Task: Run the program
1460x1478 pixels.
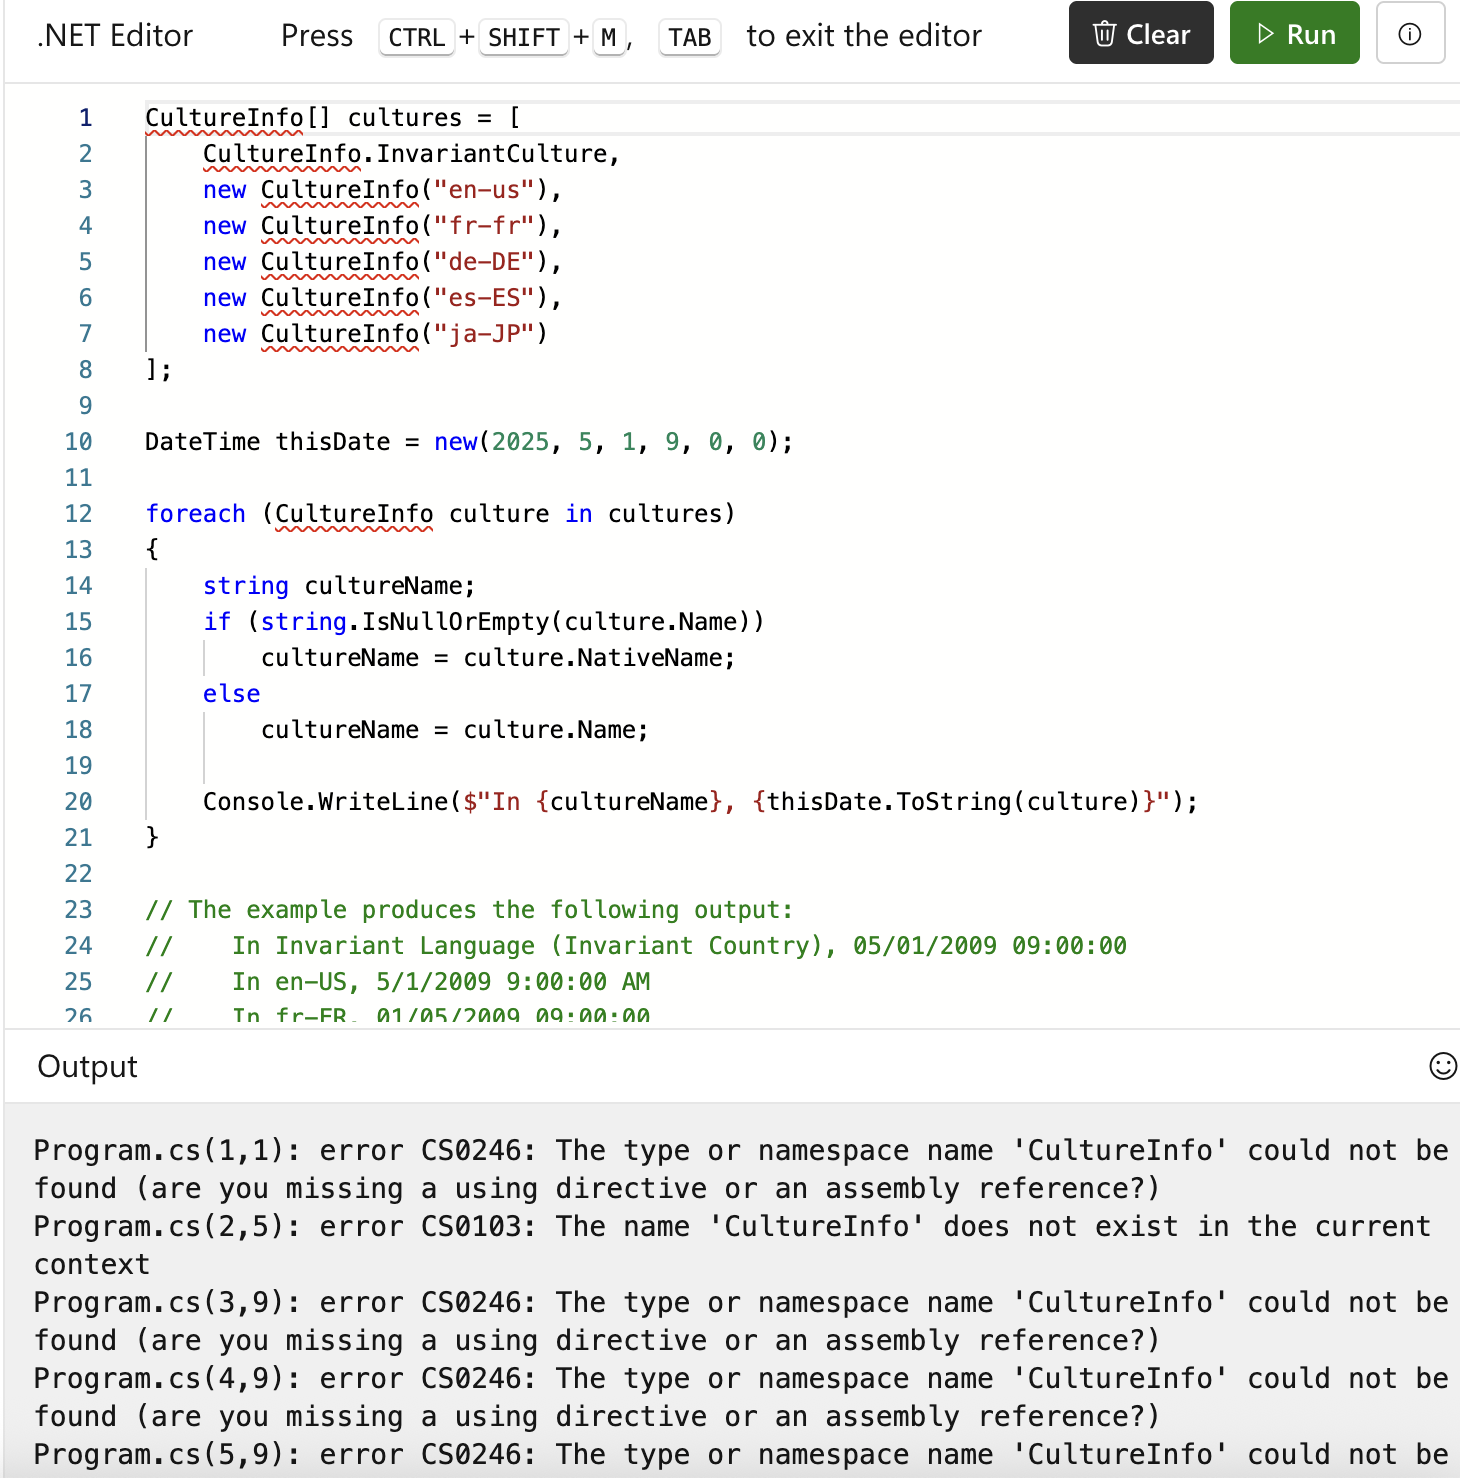Action: click(x=1294, y=33)
